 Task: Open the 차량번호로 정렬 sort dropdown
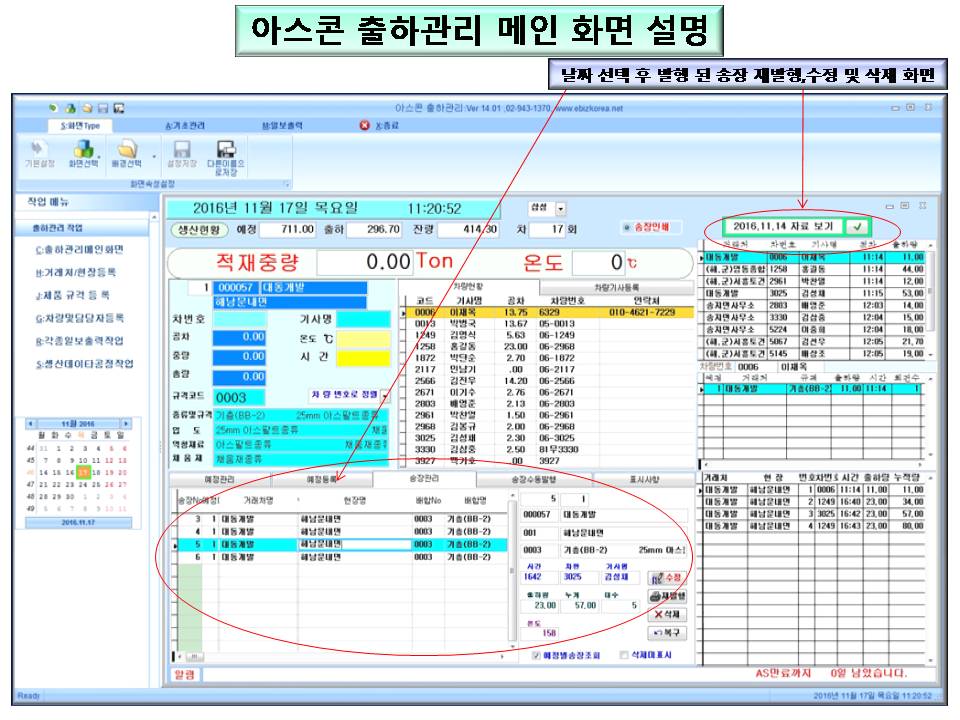385,396
